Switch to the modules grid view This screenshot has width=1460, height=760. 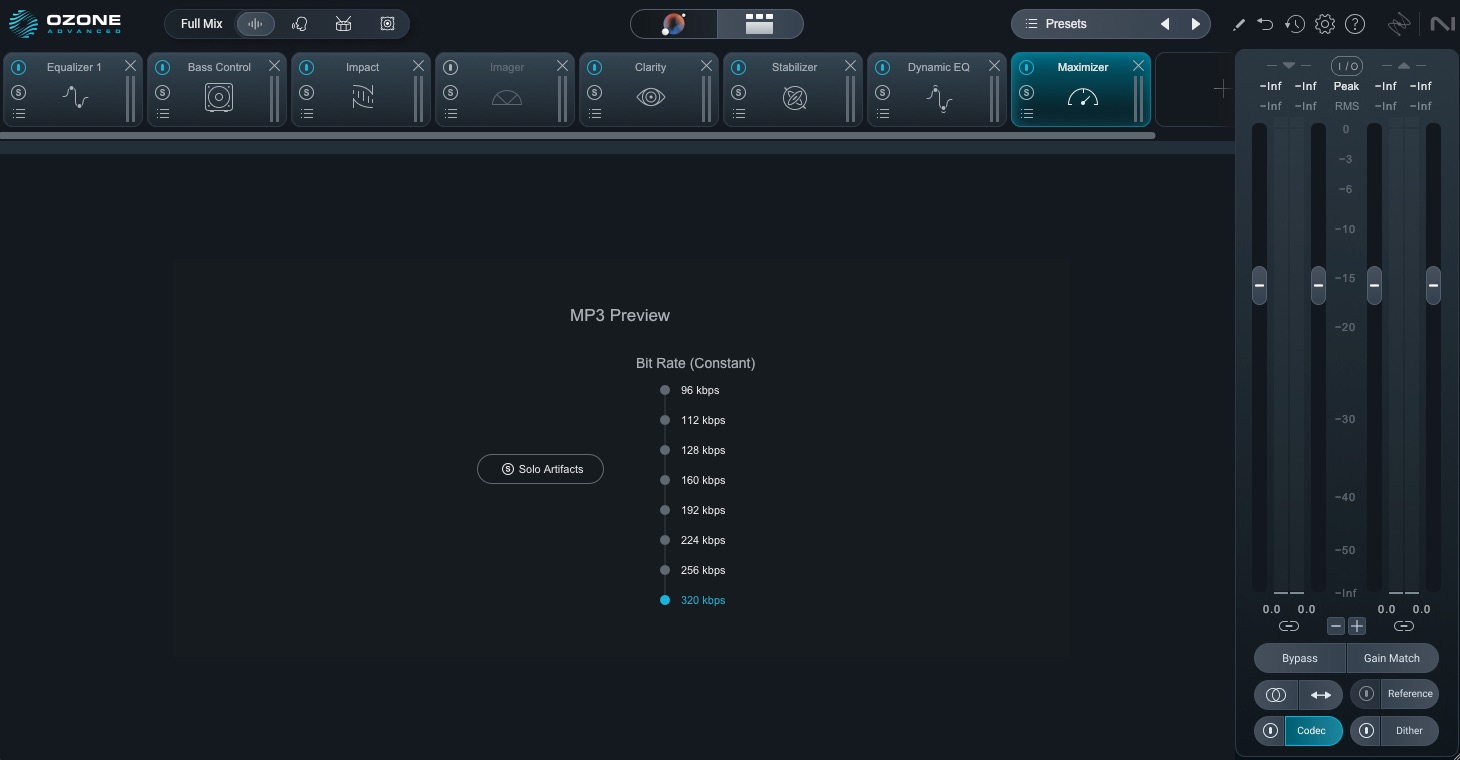click(760, 24)
